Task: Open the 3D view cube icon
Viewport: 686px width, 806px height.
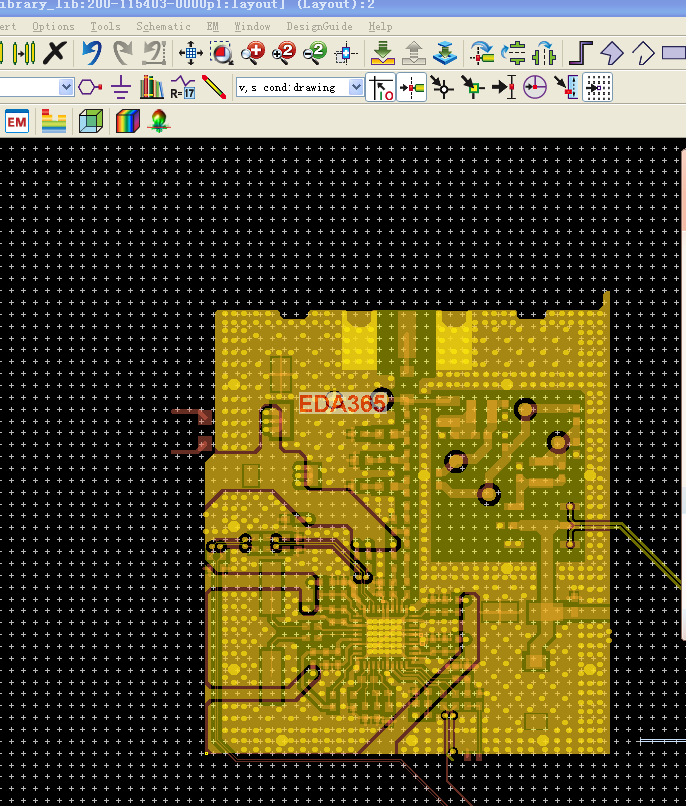Action: pos(91,122)
